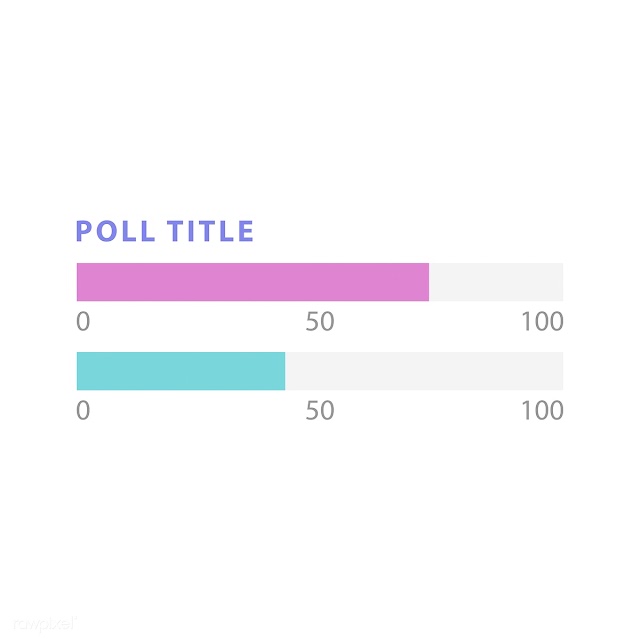Click the 100 label under teal bar
The width and height of the screenshot is (640, 640).
click(x=542, y=410)
